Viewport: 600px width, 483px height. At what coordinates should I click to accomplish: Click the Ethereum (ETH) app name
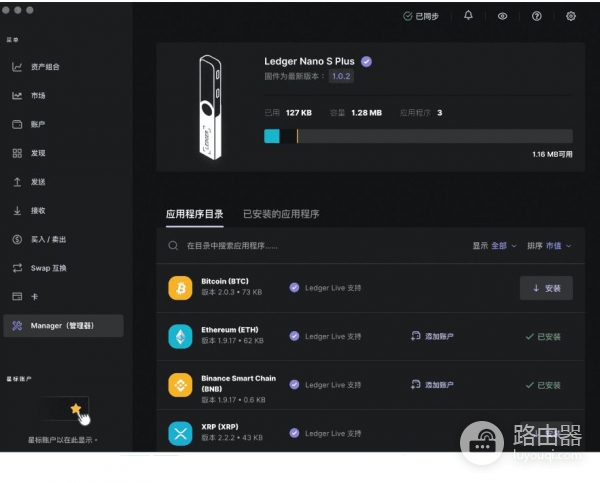230,330
